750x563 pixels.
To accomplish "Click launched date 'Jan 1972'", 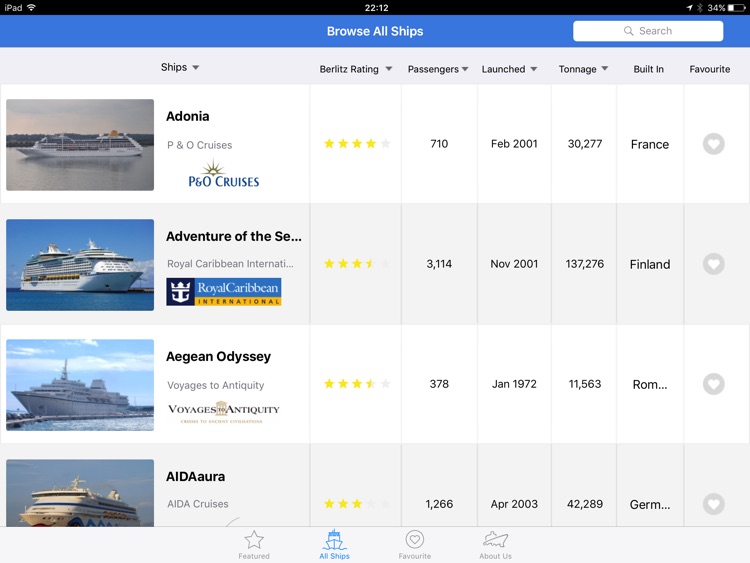I will (x=514, y=384).
